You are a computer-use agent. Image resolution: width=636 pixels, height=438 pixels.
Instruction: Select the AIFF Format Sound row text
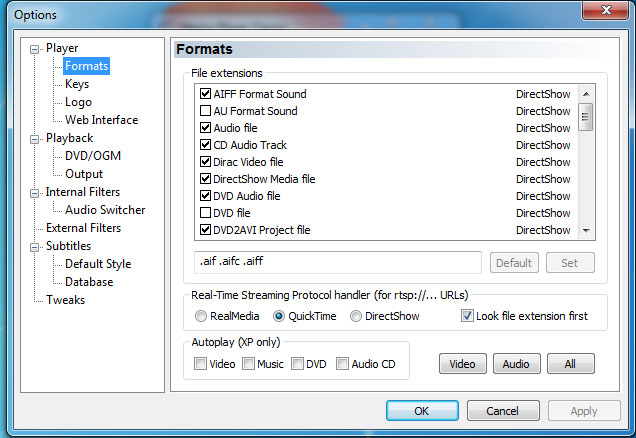click(x=260, y=94)
